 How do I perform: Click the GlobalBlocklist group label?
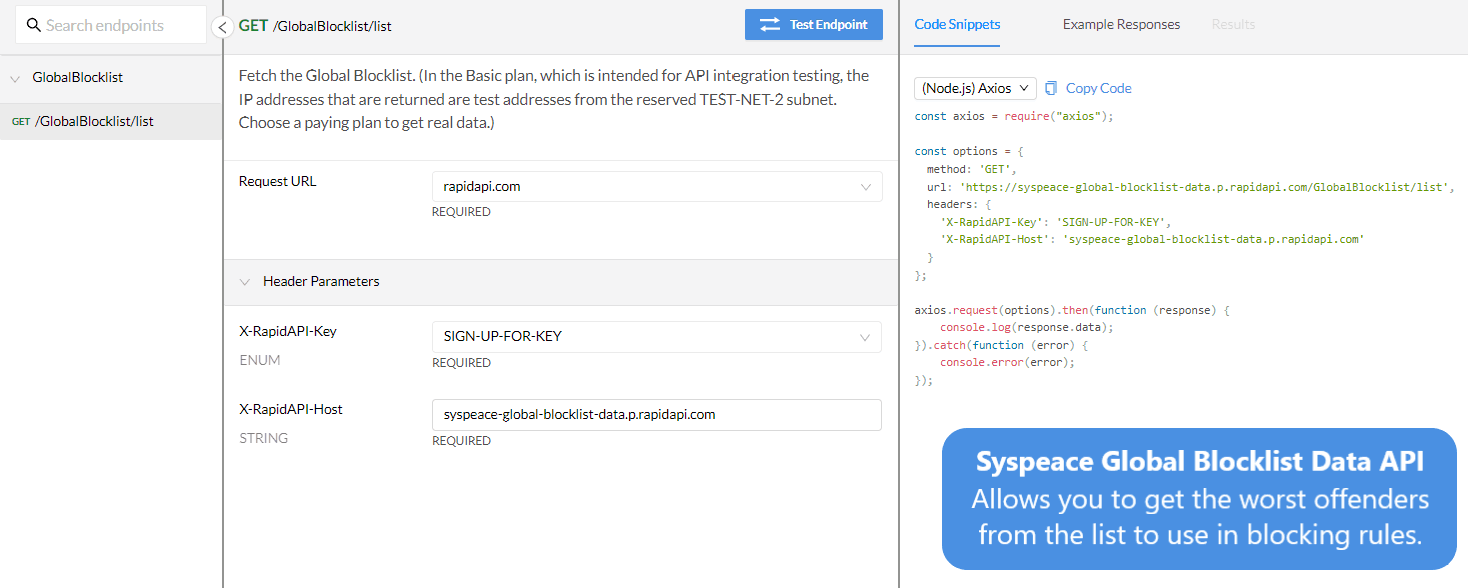(78, 77)
